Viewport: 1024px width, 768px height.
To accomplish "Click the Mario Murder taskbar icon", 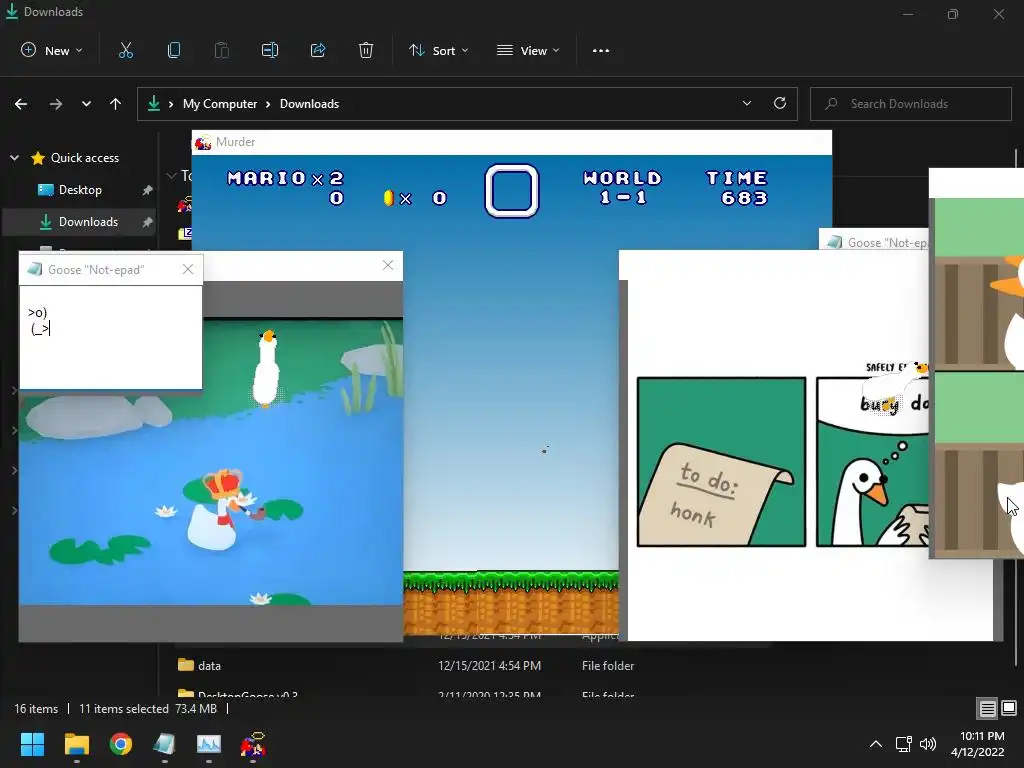I will 253,744.
